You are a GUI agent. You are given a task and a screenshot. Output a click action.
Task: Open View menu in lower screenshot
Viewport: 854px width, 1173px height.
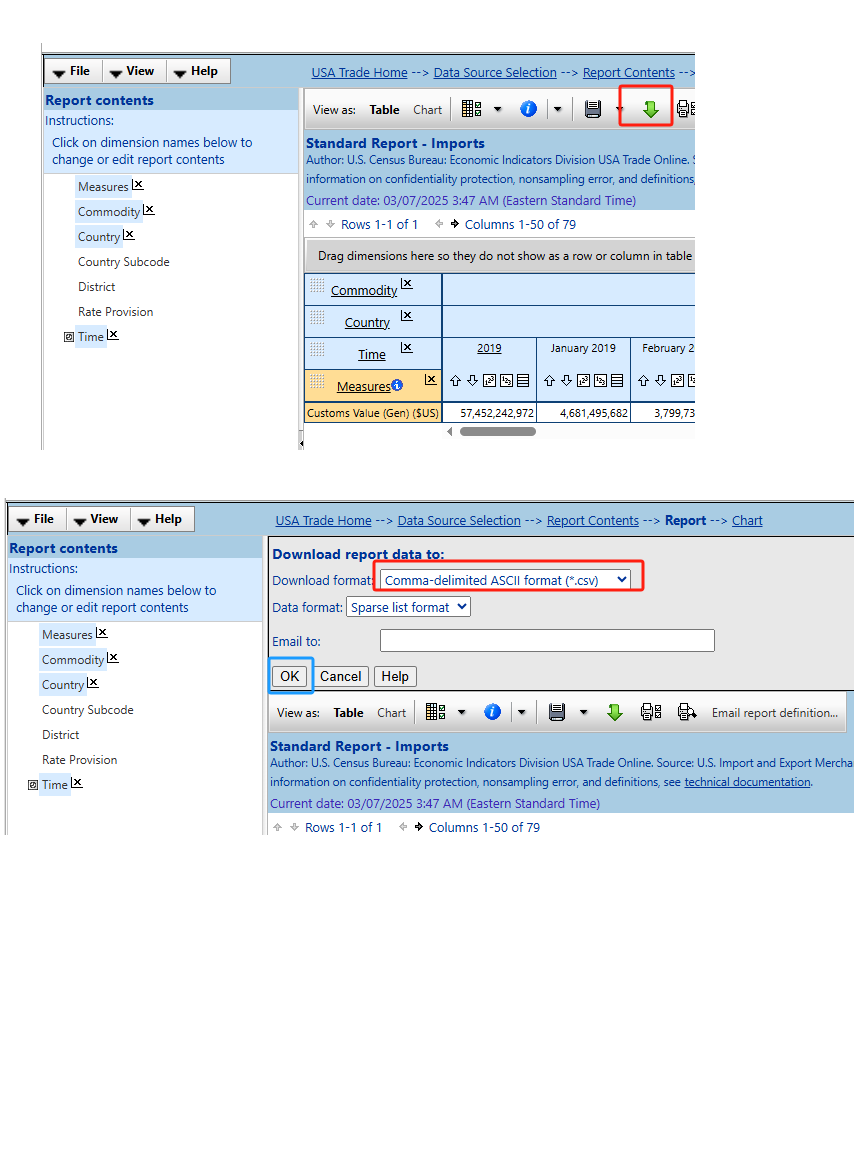pyautogui.click(x=97, y=519)
